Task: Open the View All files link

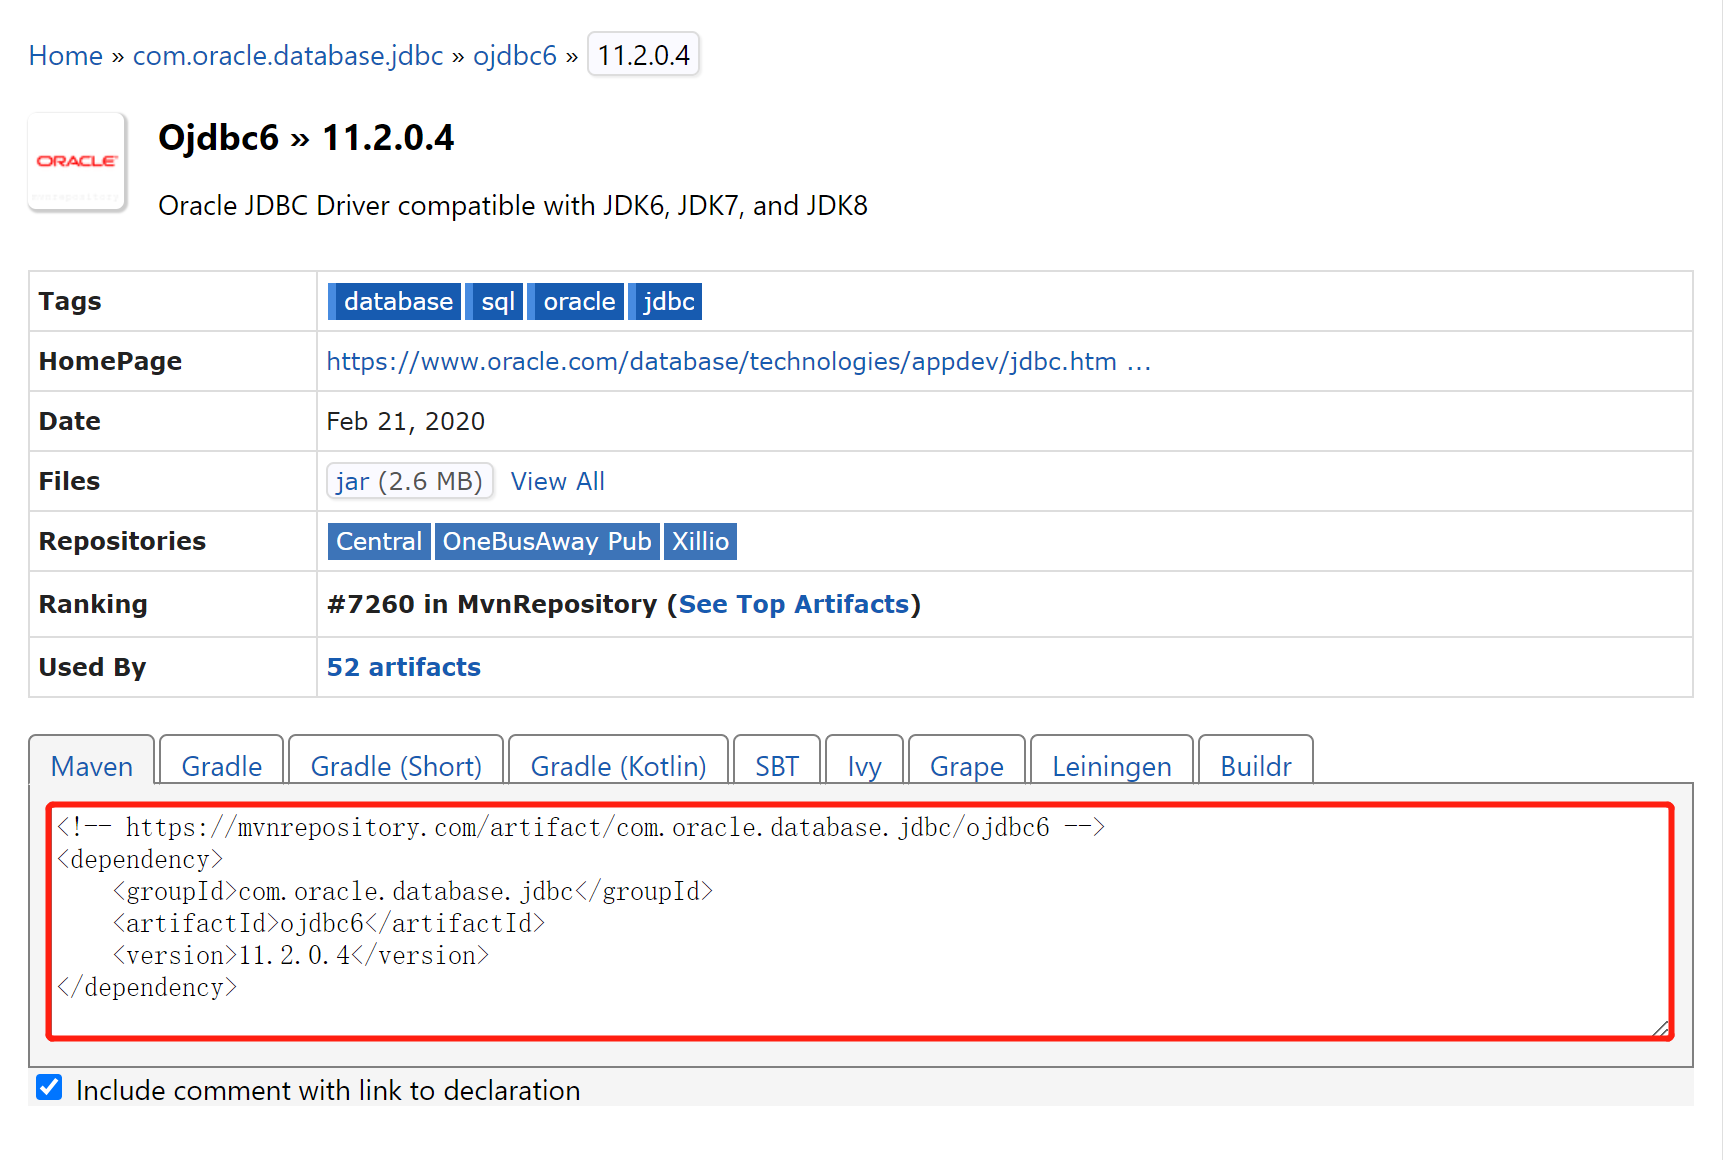Action: click(x=558, y=481)
